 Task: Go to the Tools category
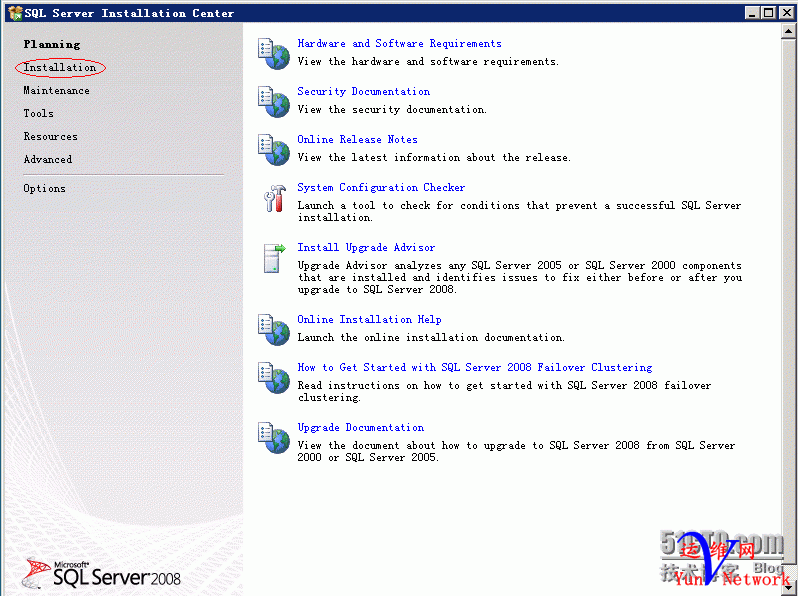[x=39, y=113]
